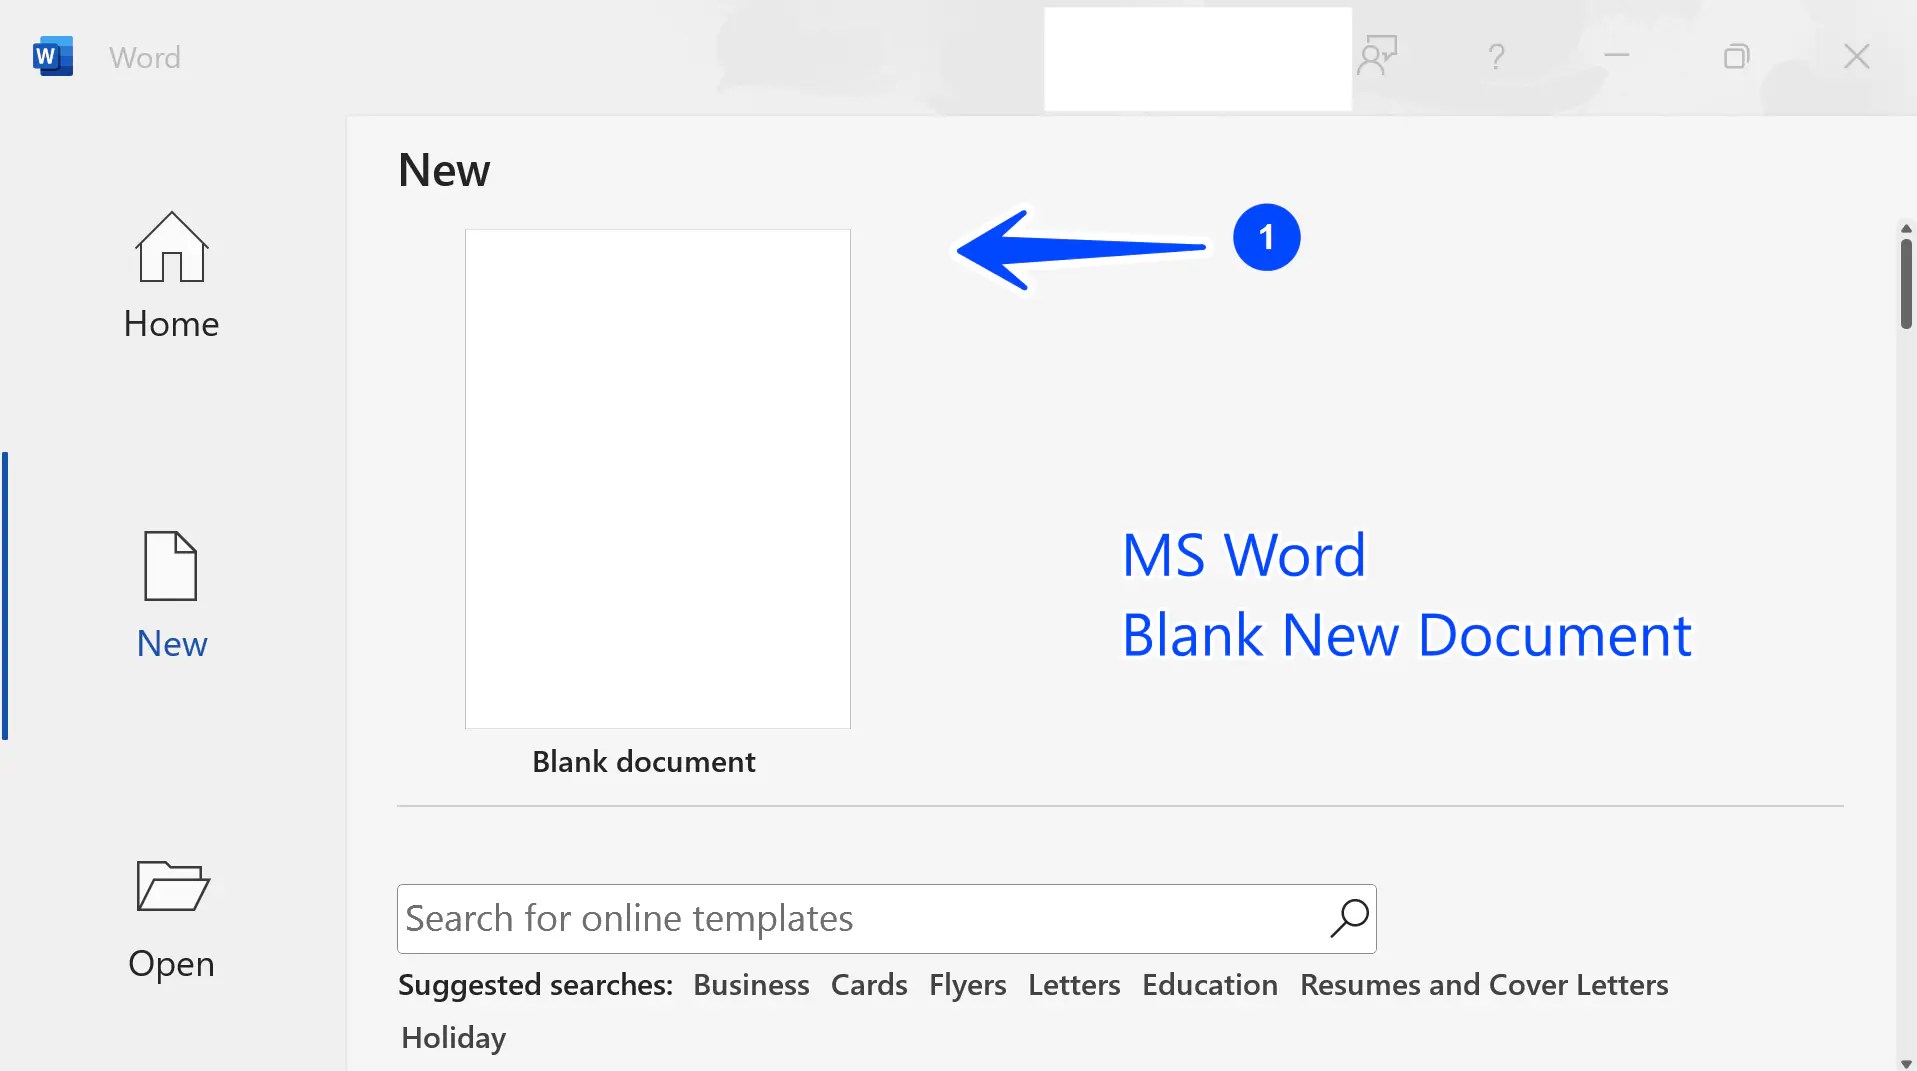
Task: Open the Open files sidebar item
Action: (x=171, y=920)
